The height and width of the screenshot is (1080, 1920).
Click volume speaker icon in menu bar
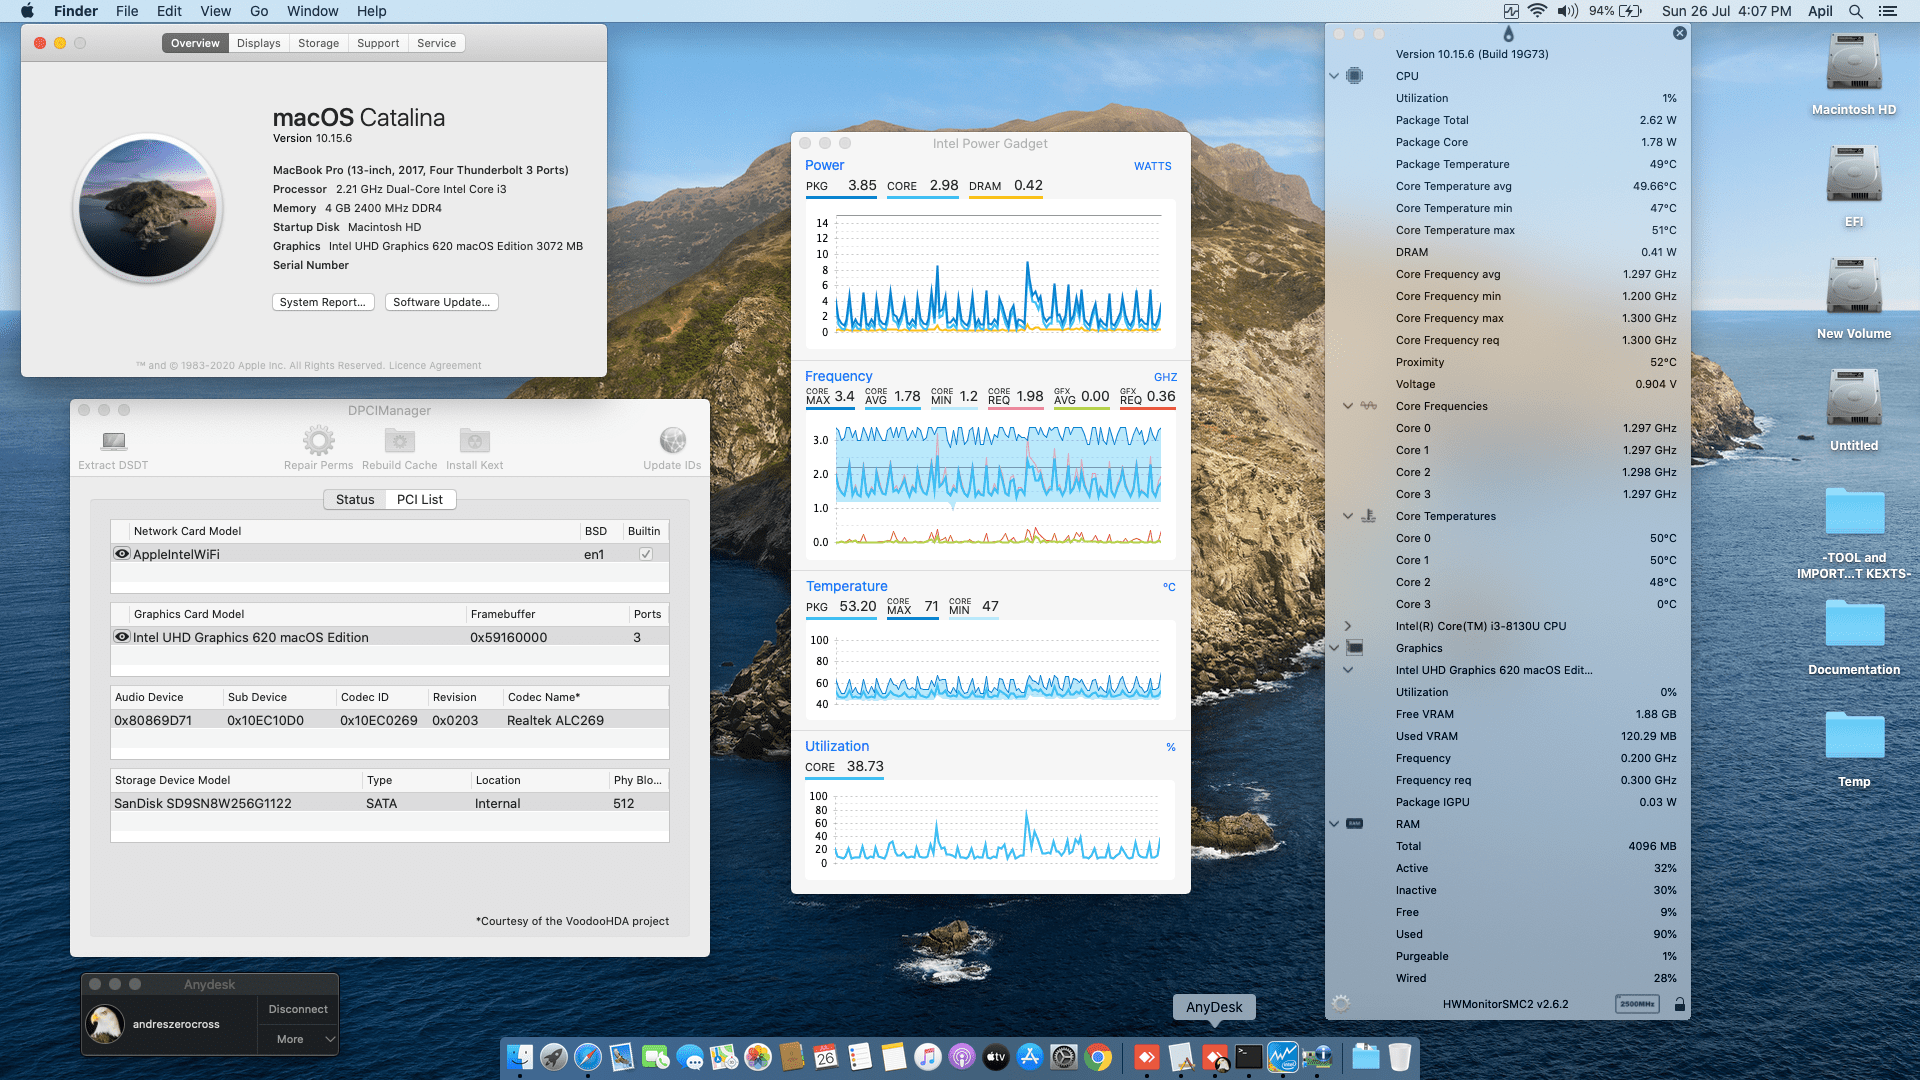click(1567, 11)
